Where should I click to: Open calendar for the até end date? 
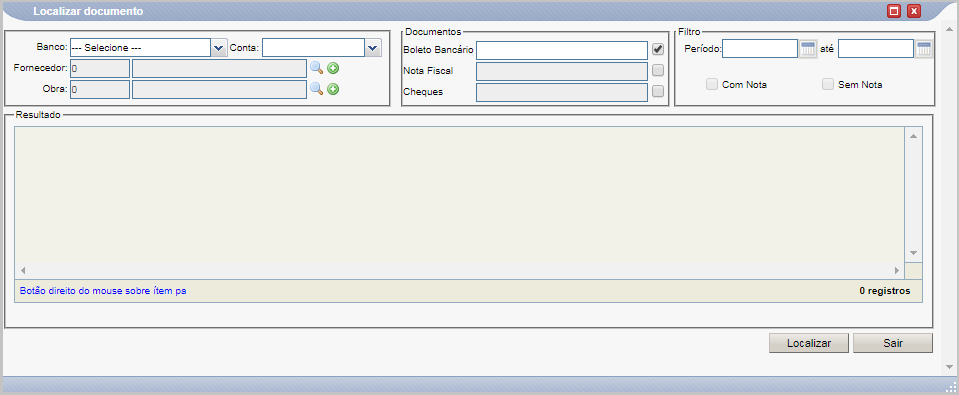(924, 49)
